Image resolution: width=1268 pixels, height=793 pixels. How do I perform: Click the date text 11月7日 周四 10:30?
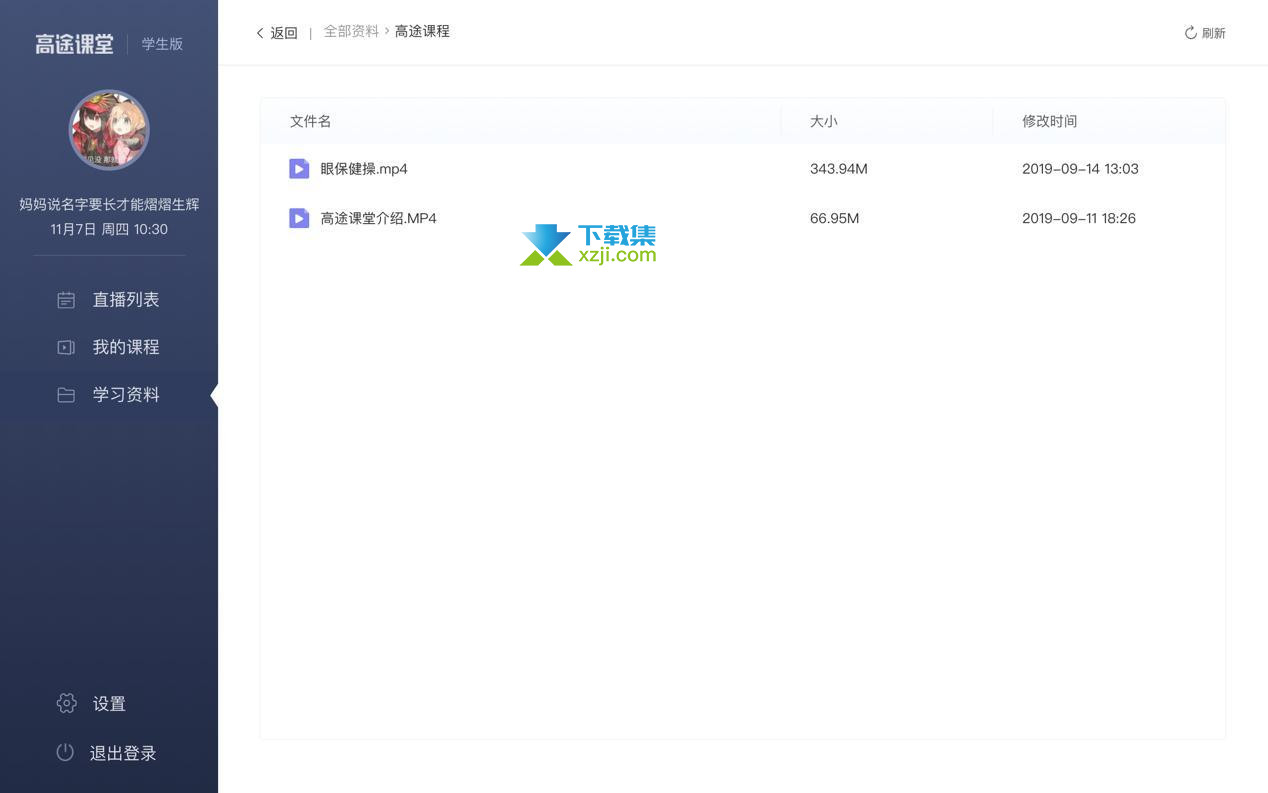coord(109,229)
